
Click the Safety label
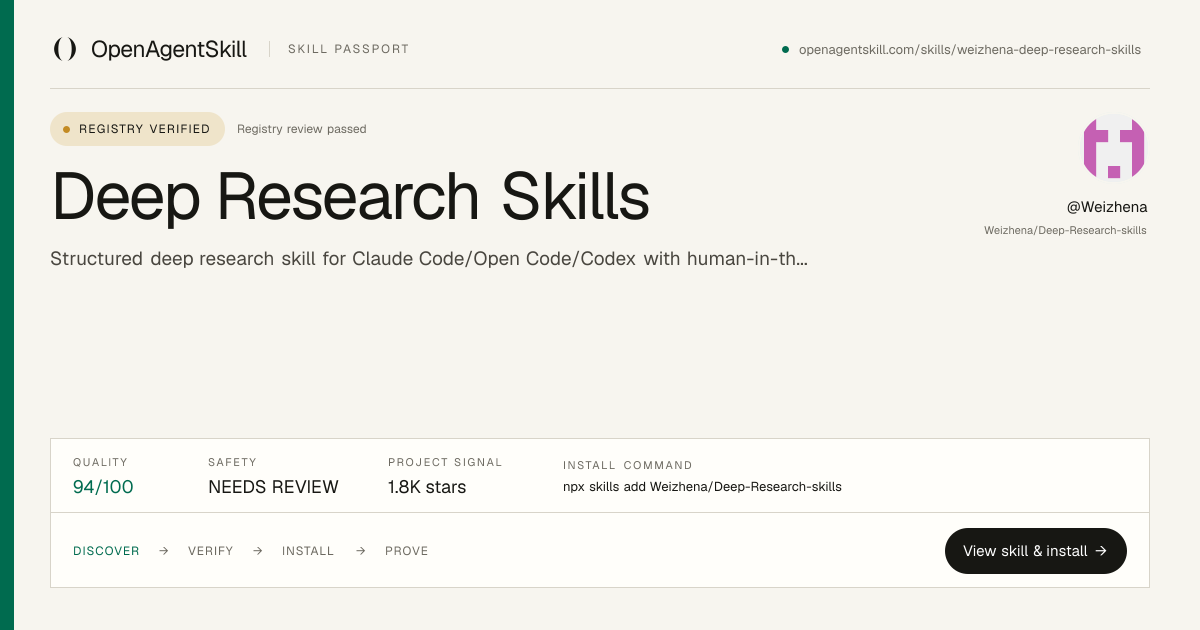[x=232, y=463]
